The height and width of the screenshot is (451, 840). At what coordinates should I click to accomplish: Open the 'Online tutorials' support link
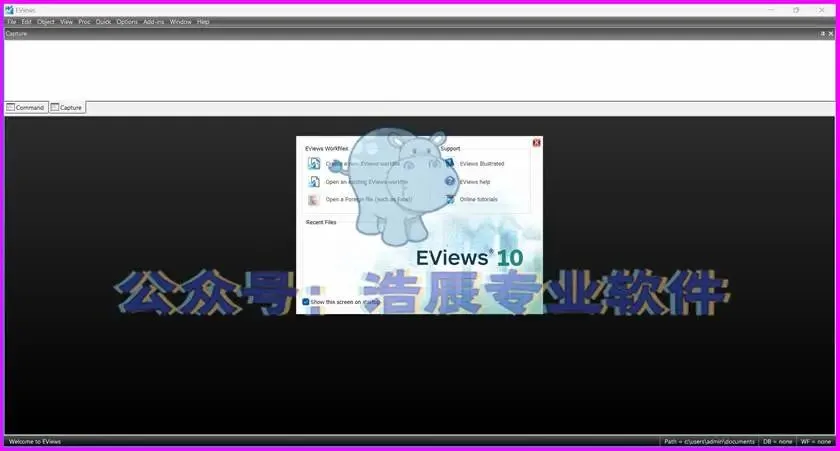[478, 199]
